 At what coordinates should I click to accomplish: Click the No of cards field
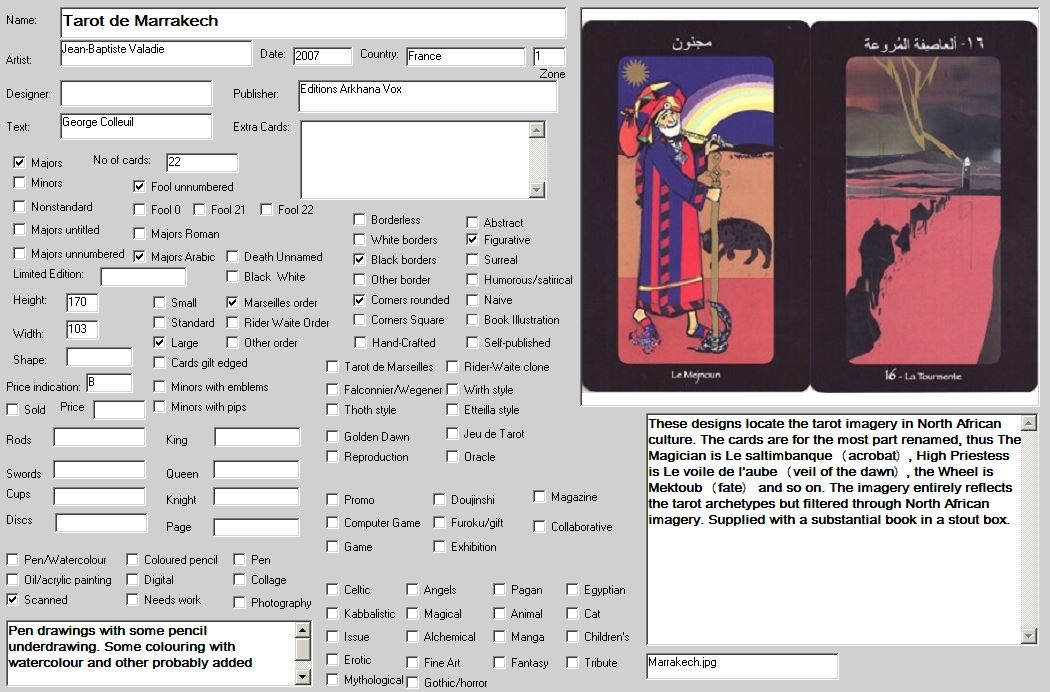coord(202,162)
